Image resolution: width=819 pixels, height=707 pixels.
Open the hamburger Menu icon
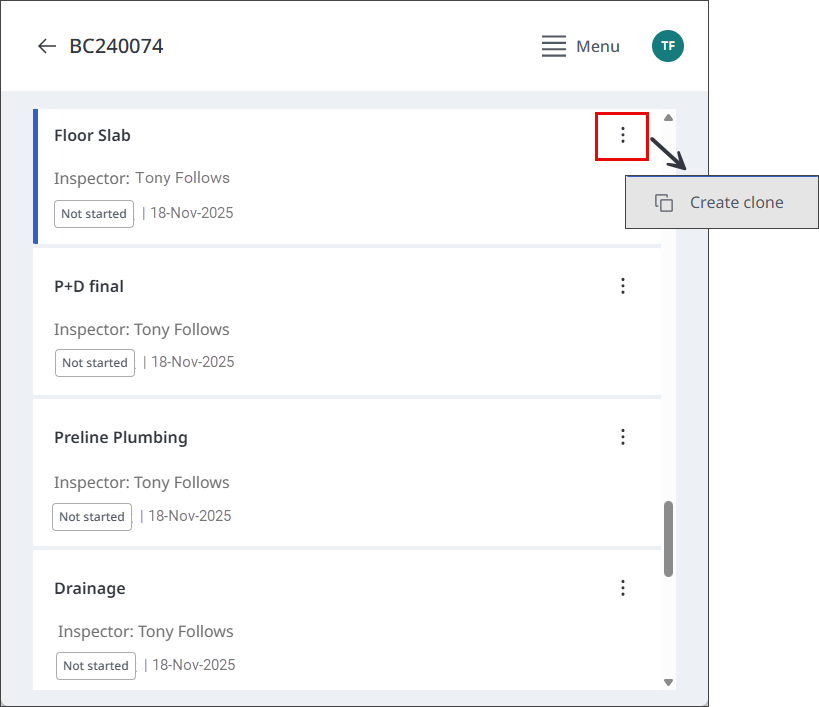coord(554,46)
